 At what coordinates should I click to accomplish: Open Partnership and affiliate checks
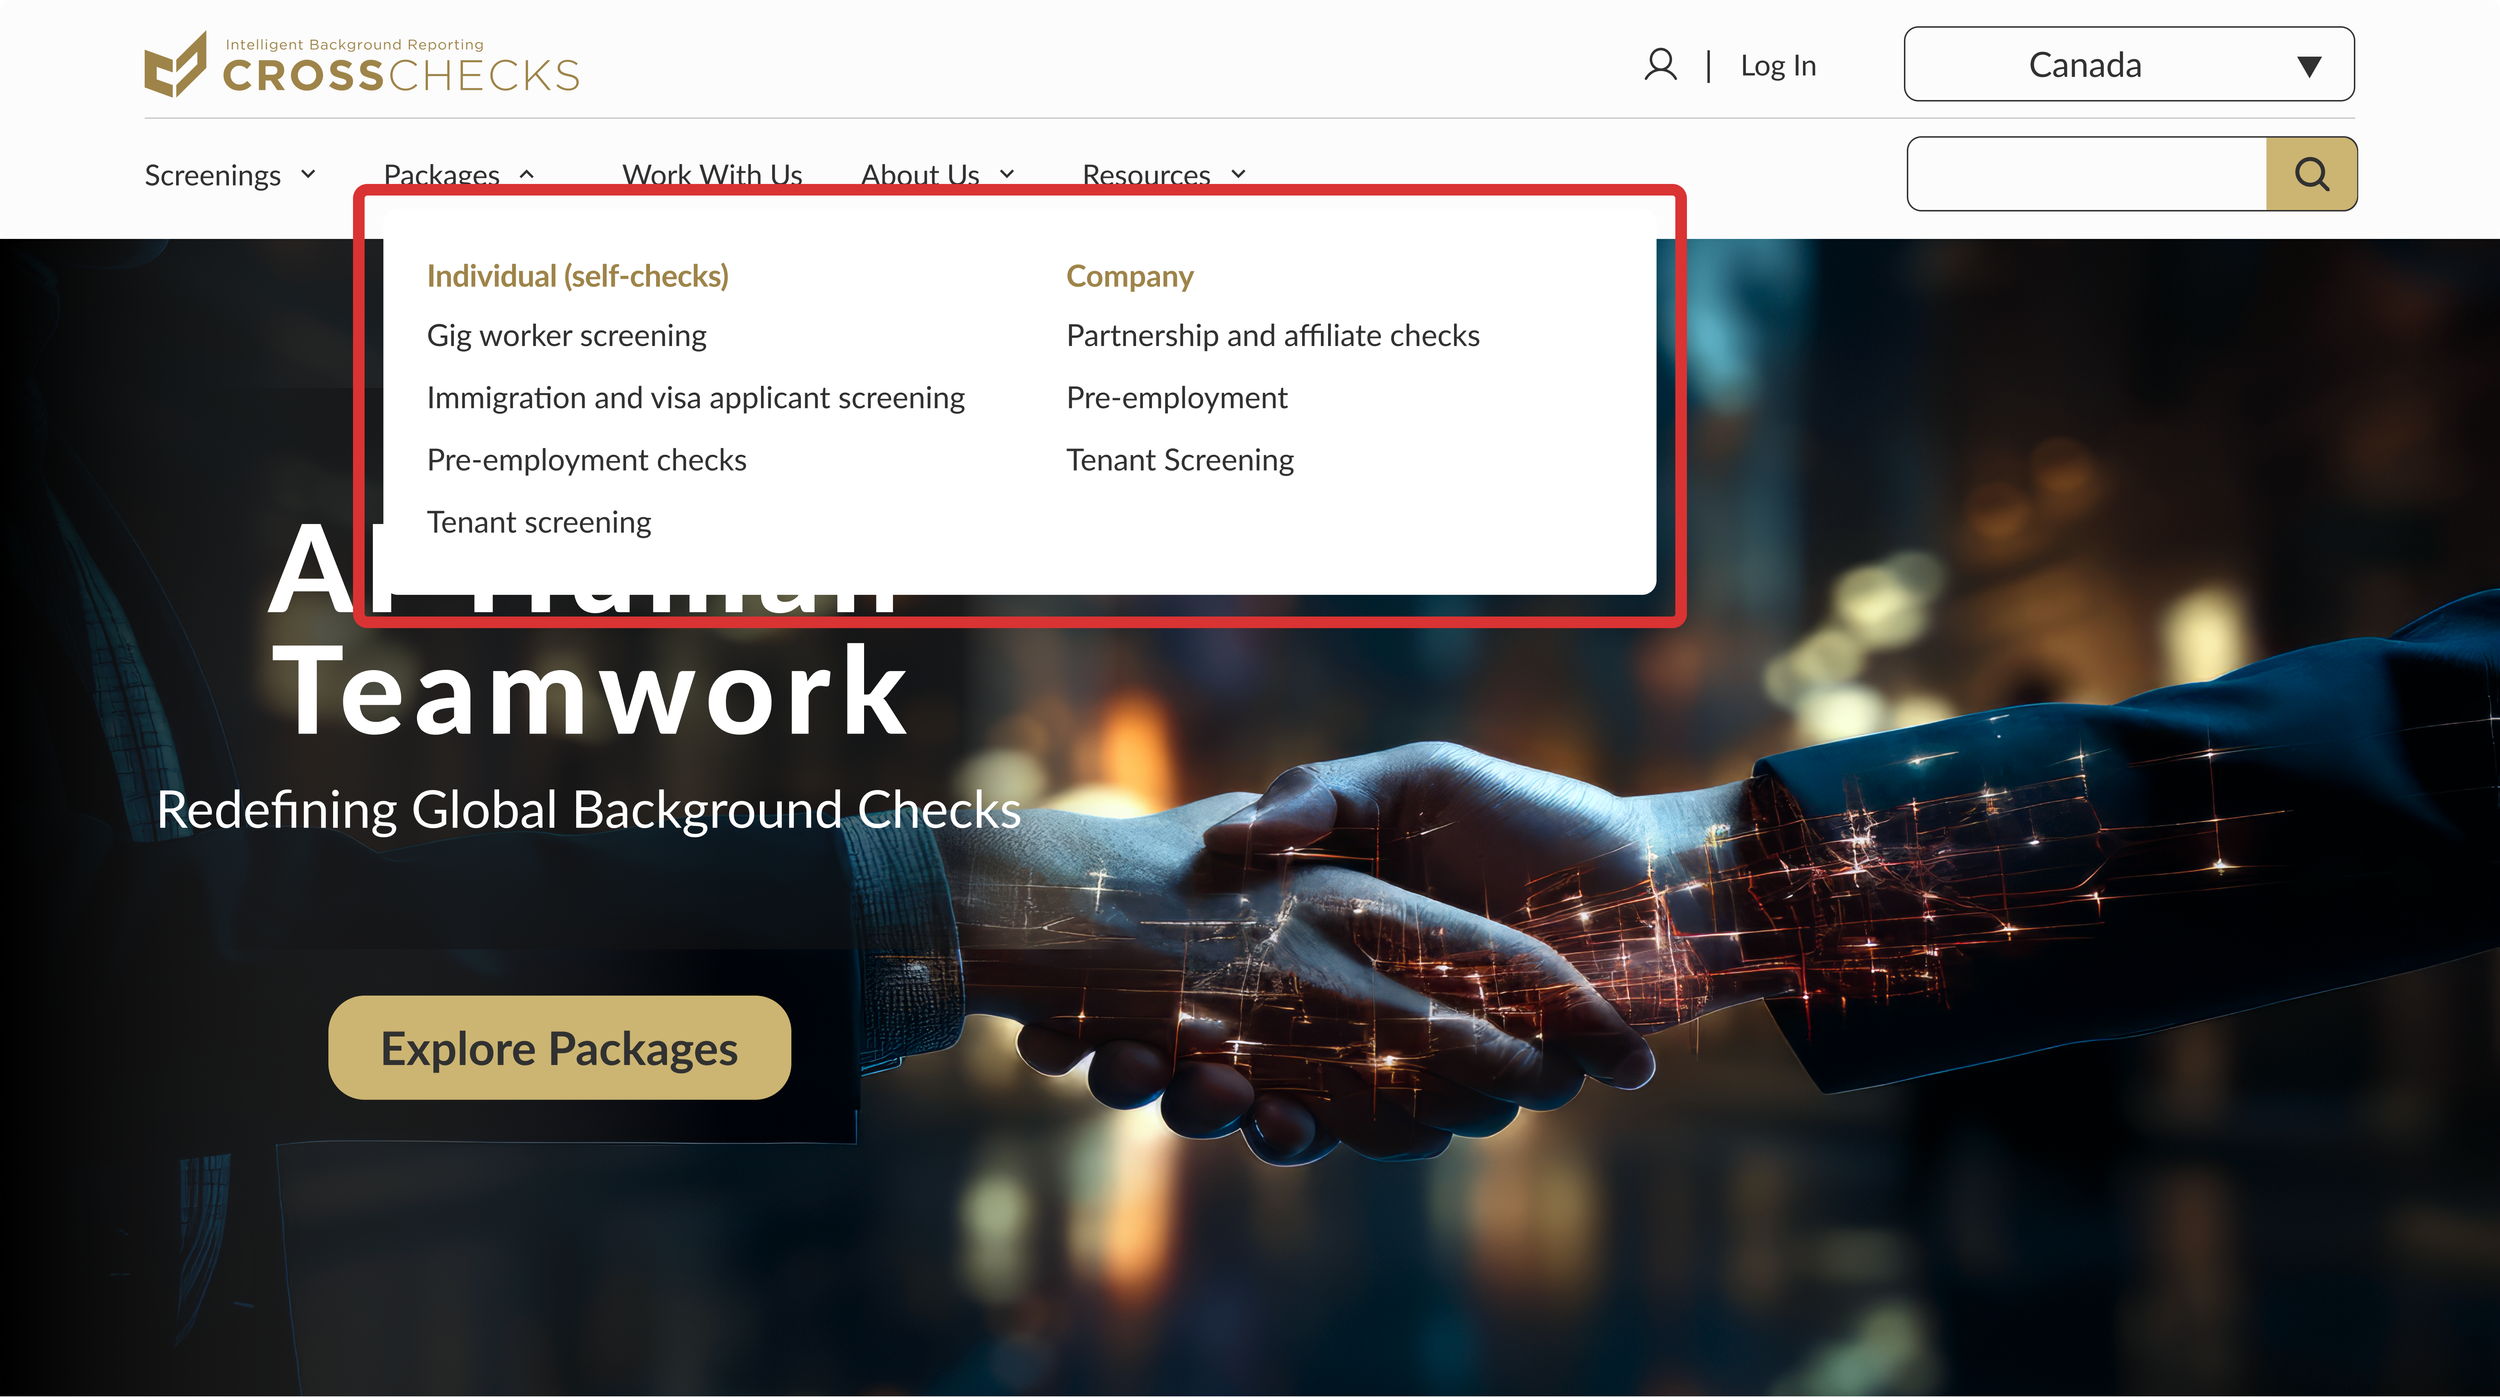(x=1272, y=336)
